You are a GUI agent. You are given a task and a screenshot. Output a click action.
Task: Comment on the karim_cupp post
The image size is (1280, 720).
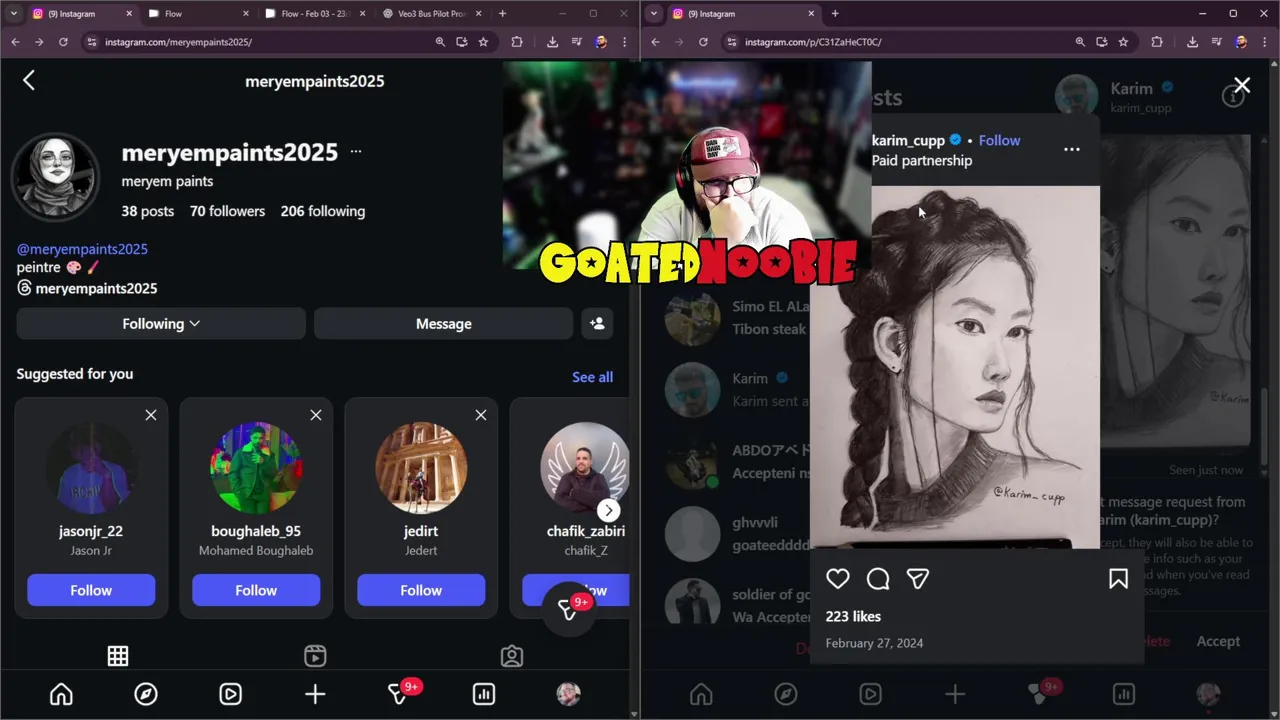[878, 579]
